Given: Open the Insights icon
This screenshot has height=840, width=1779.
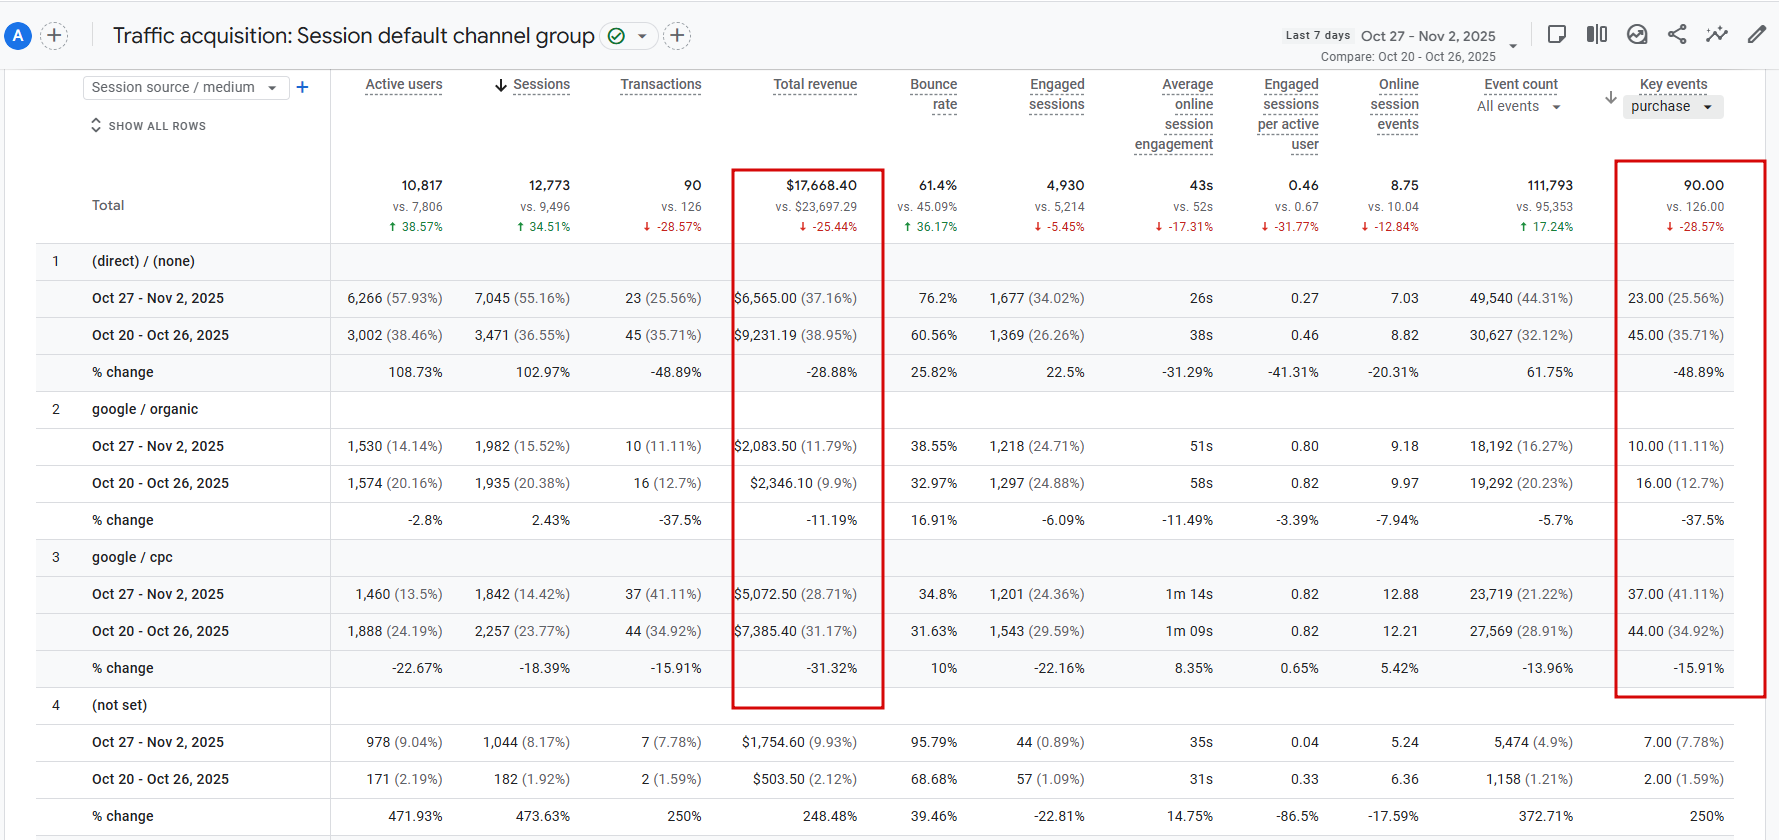Looking at the screenshot, I should tap(1637, 34).
